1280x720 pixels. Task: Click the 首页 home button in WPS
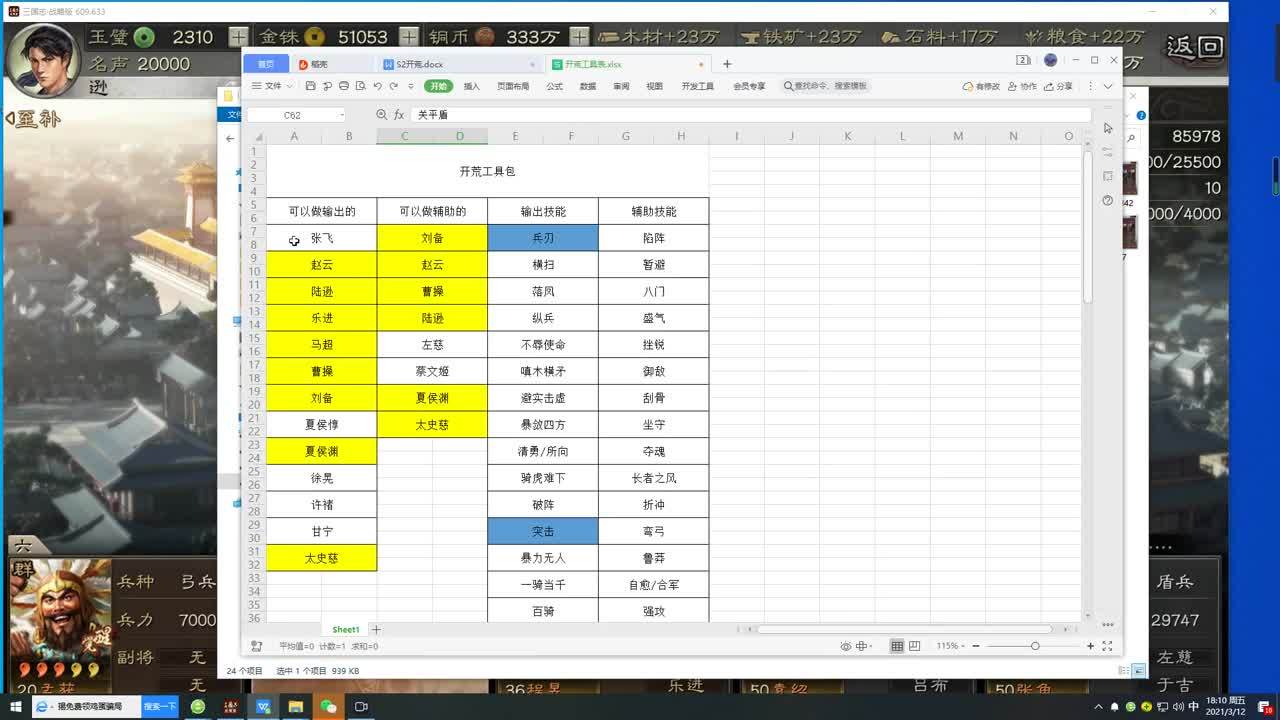tap(266, 64)
